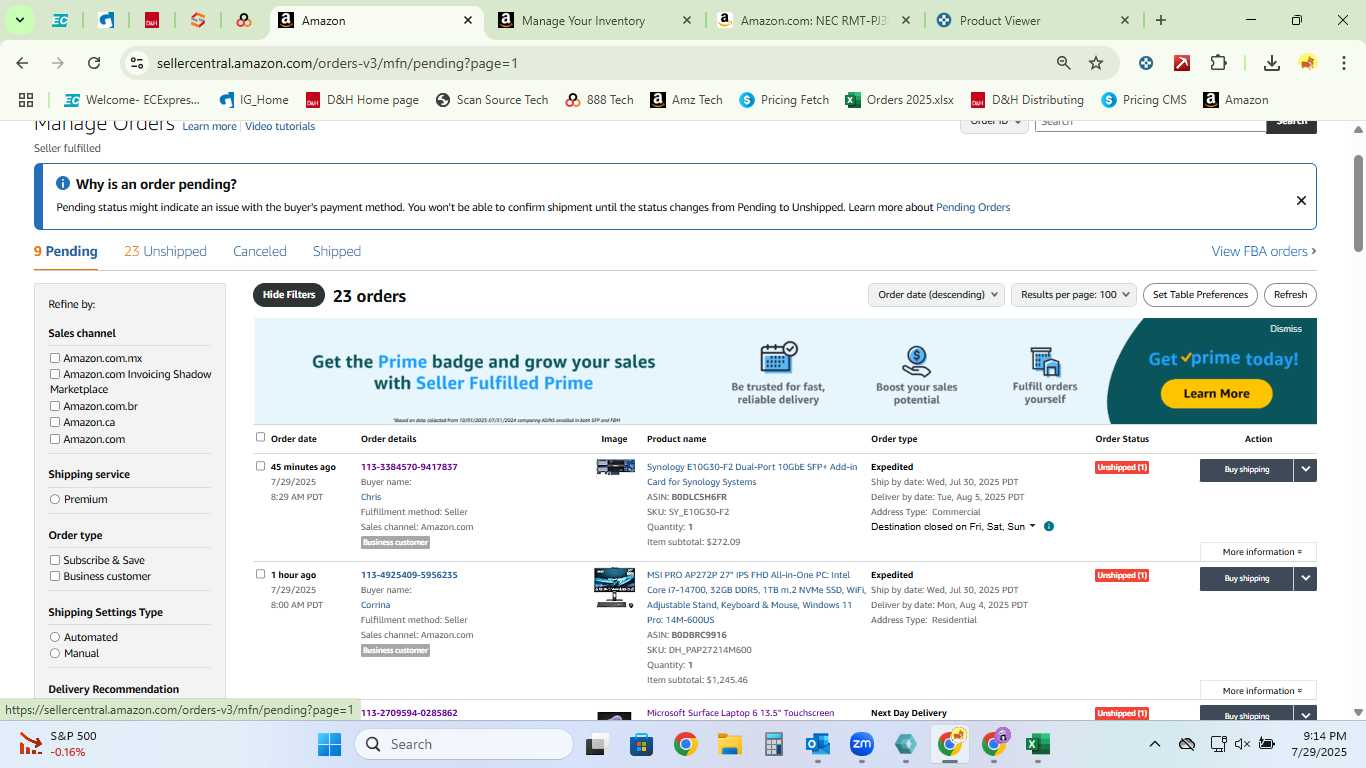1366x768 pixels.
Task: Check Amazon.com Invoicing Shadow Marketplace
Action: 55,374
